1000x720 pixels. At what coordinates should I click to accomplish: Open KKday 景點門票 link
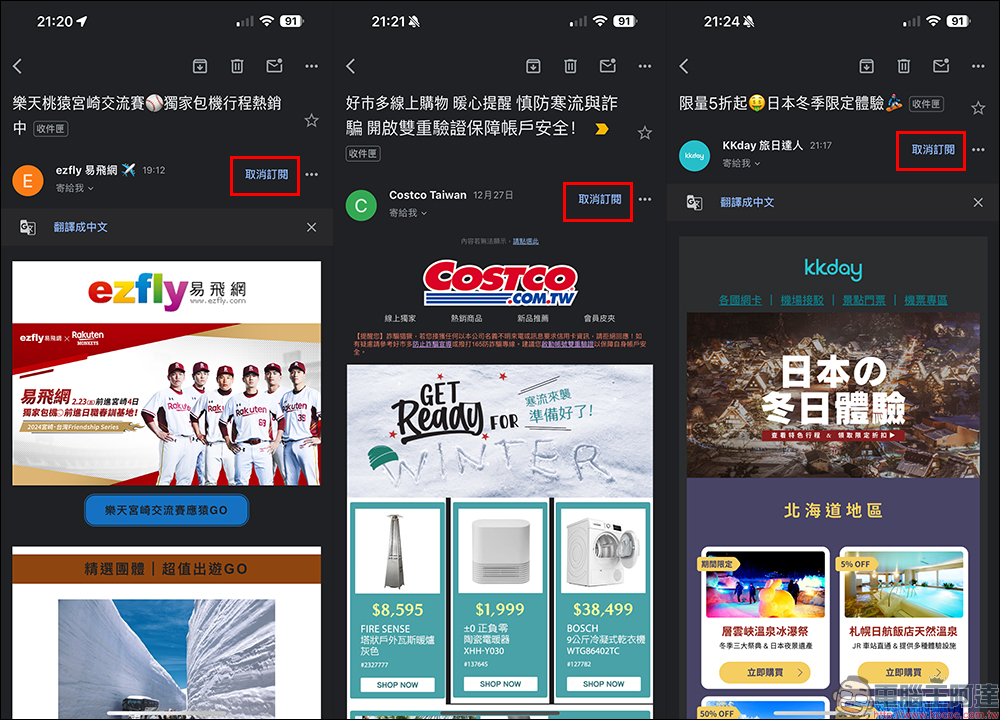(864, 300)
